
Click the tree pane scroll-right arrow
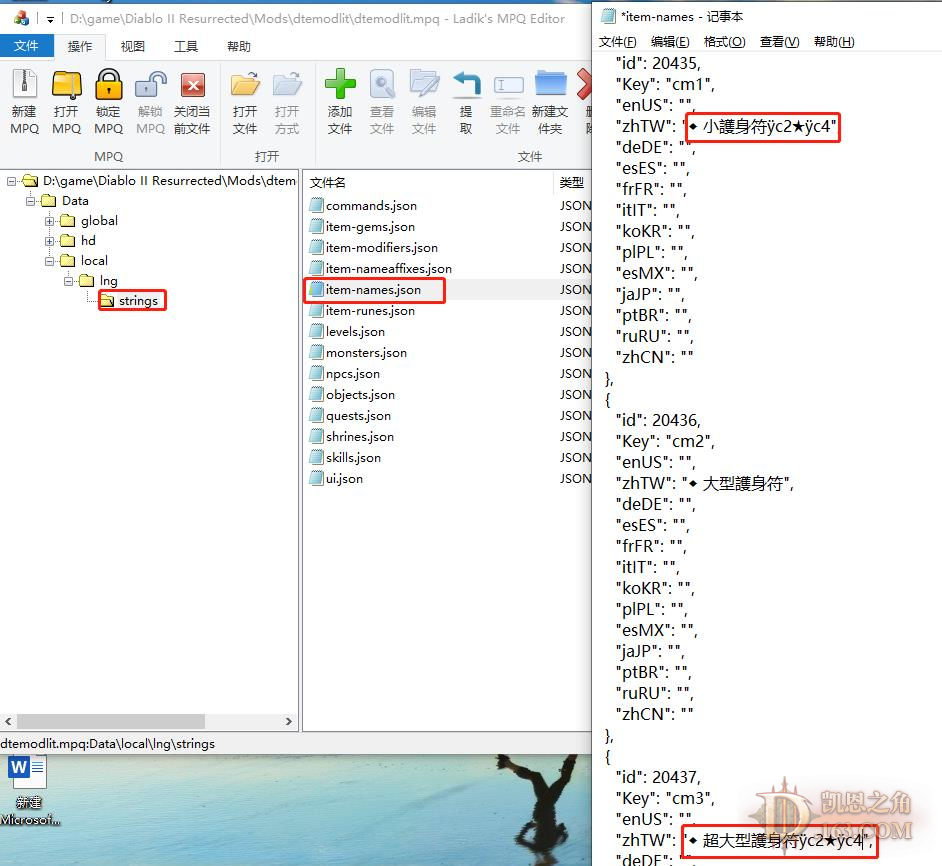point(289,721)
